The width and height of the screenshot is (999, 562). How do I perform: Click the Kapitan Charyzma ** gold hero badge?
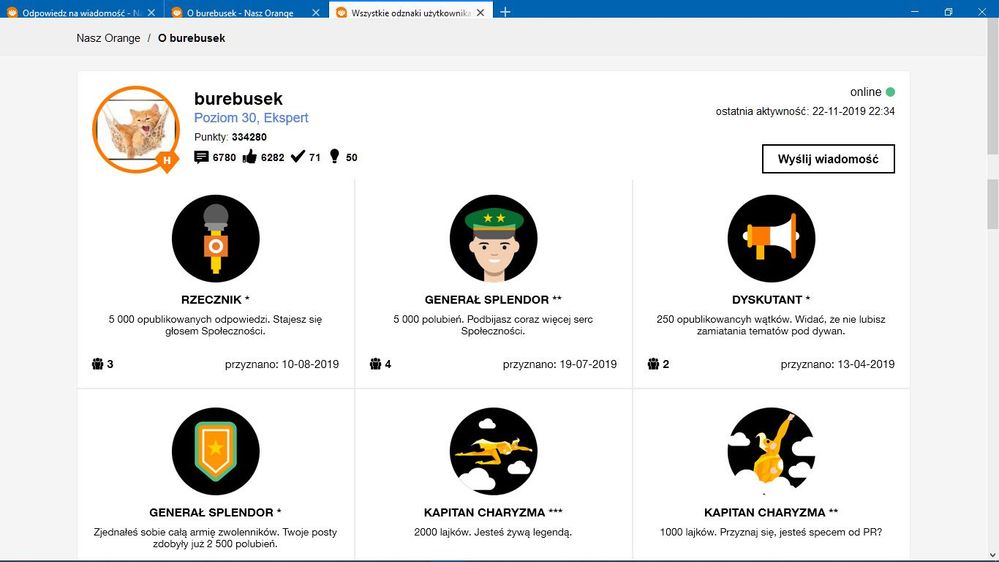point(771,451)
